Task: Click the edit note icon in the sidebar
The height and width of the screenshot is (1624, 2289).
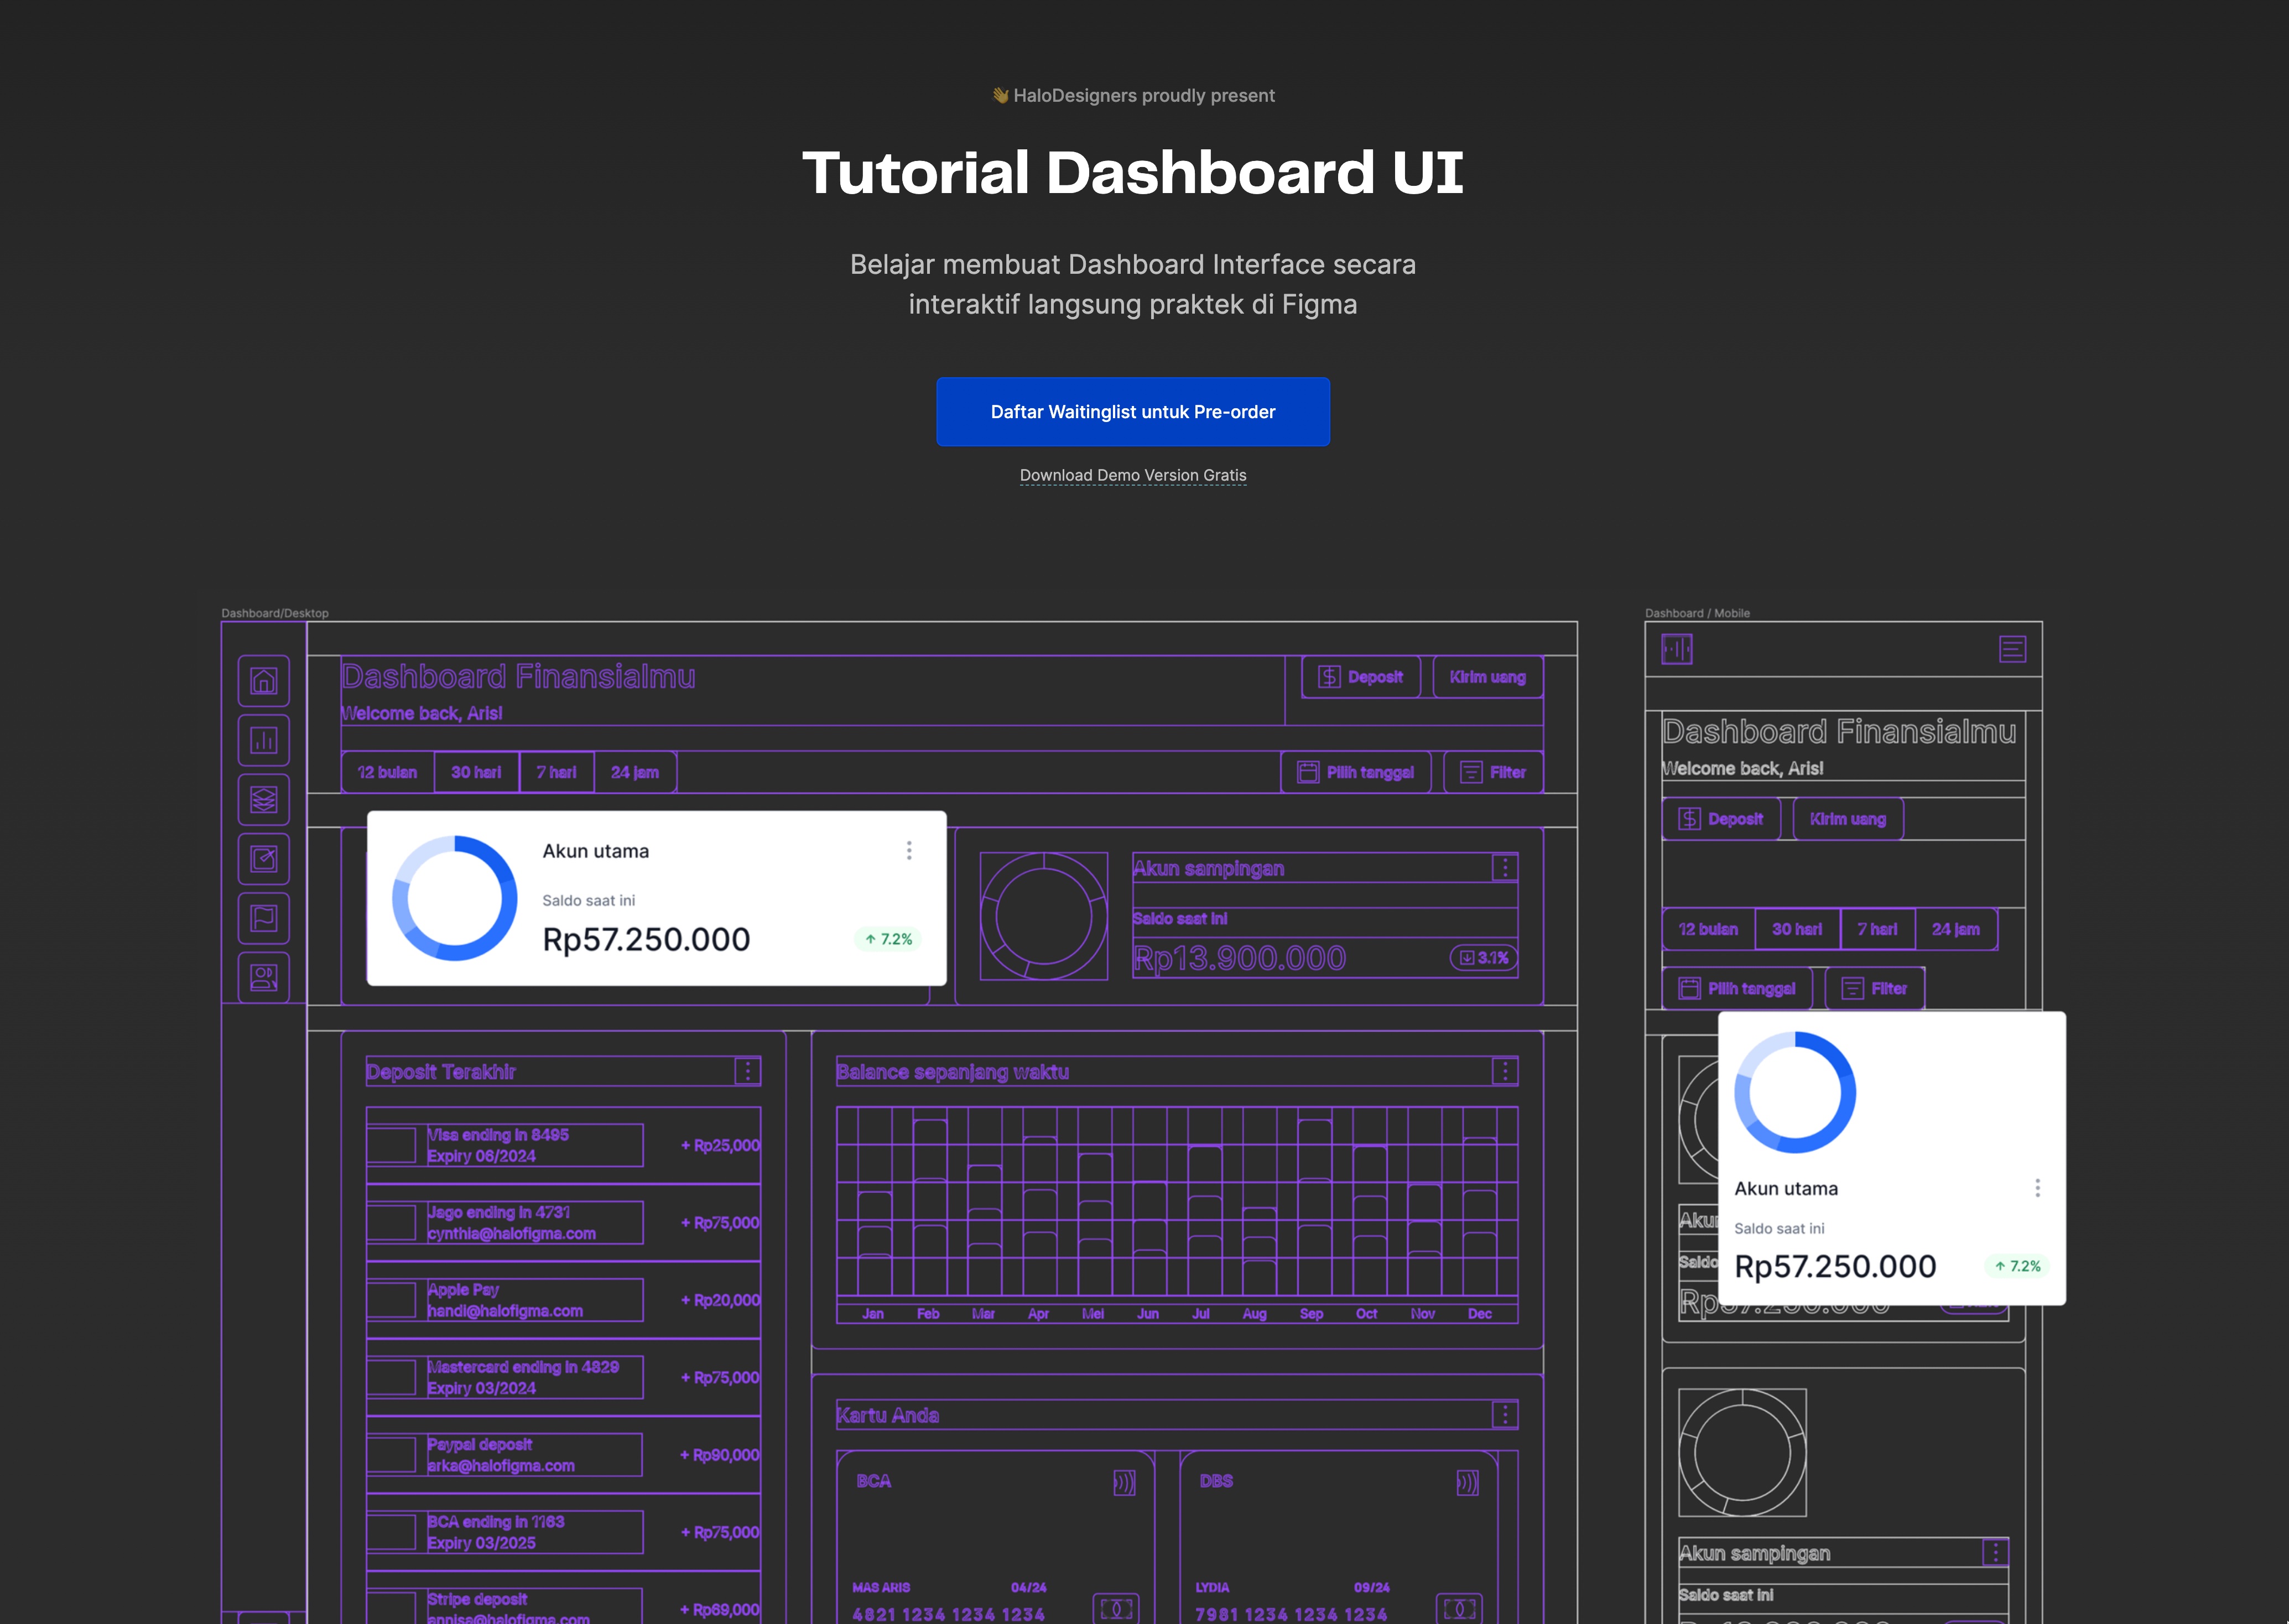Action: click(x=264, y=859)
